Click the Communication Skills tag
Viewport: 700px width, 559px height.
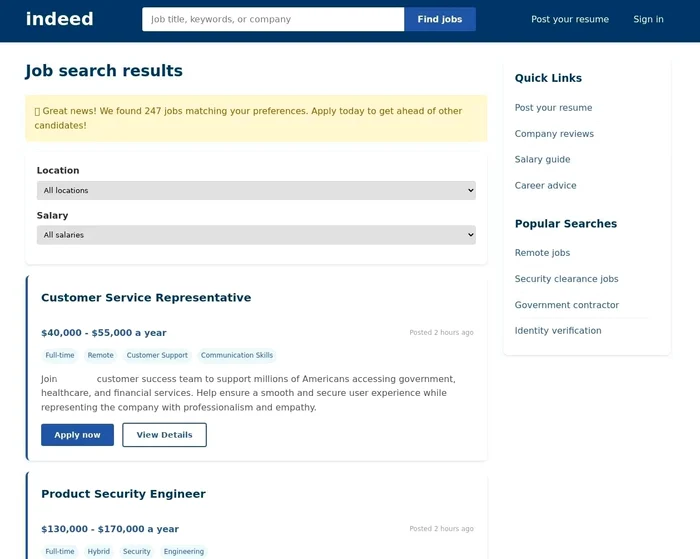tap(236, 355)
